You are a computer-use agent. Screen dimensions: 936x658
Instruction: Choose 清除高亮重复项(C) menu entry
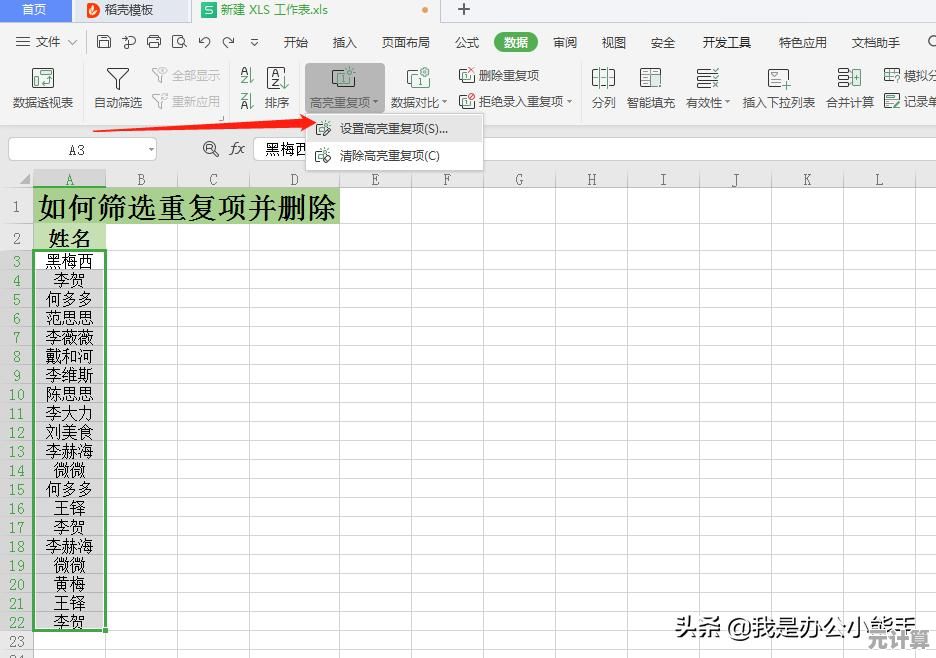point(389,155)
